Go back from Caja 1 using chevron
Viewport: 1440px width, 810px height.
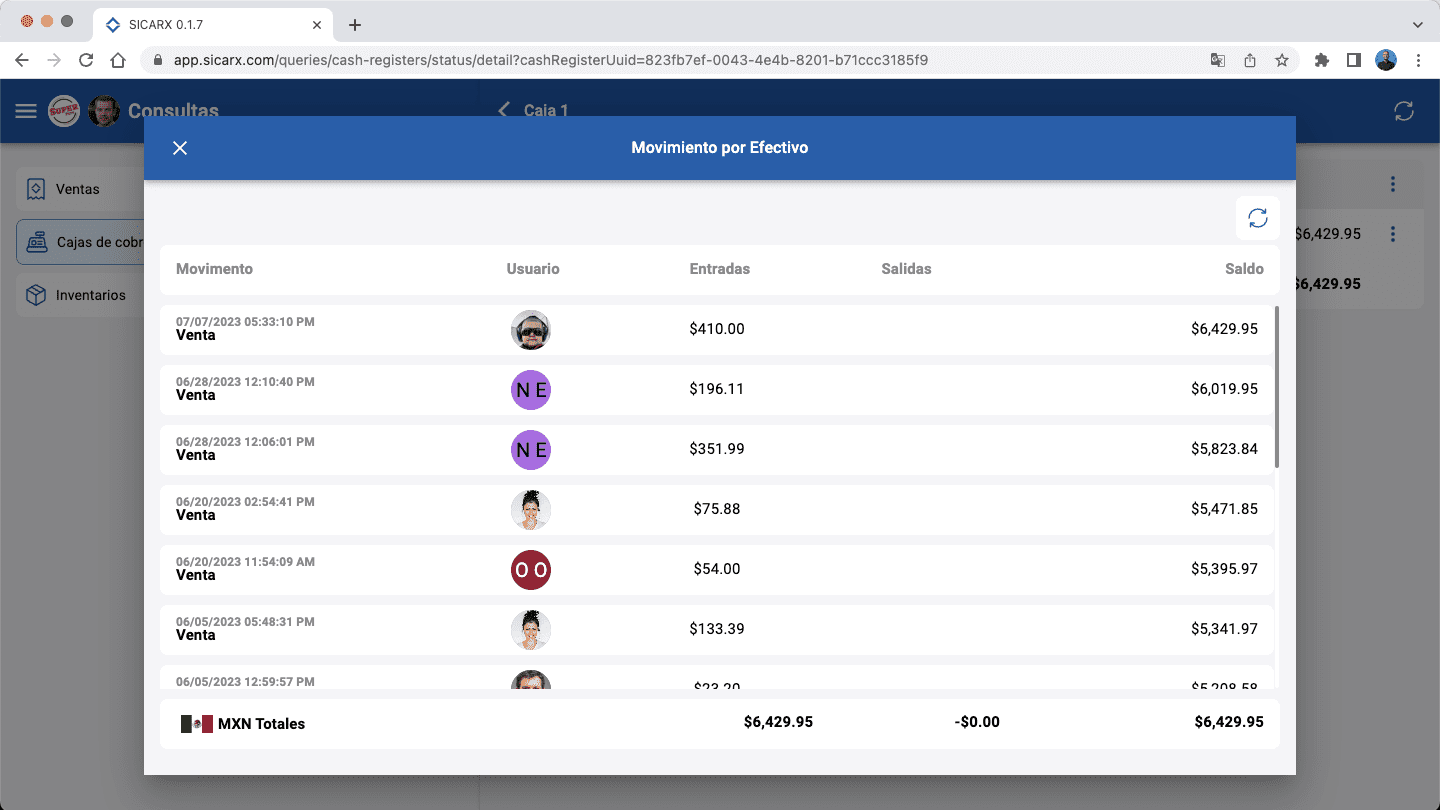[x=504, y=110]
